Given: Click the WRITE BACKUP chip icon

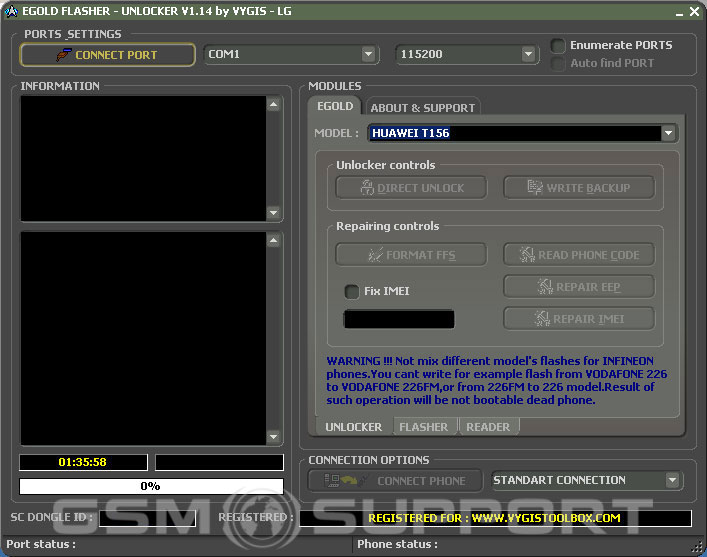Looking at the screenshot, I should point(535,187).
